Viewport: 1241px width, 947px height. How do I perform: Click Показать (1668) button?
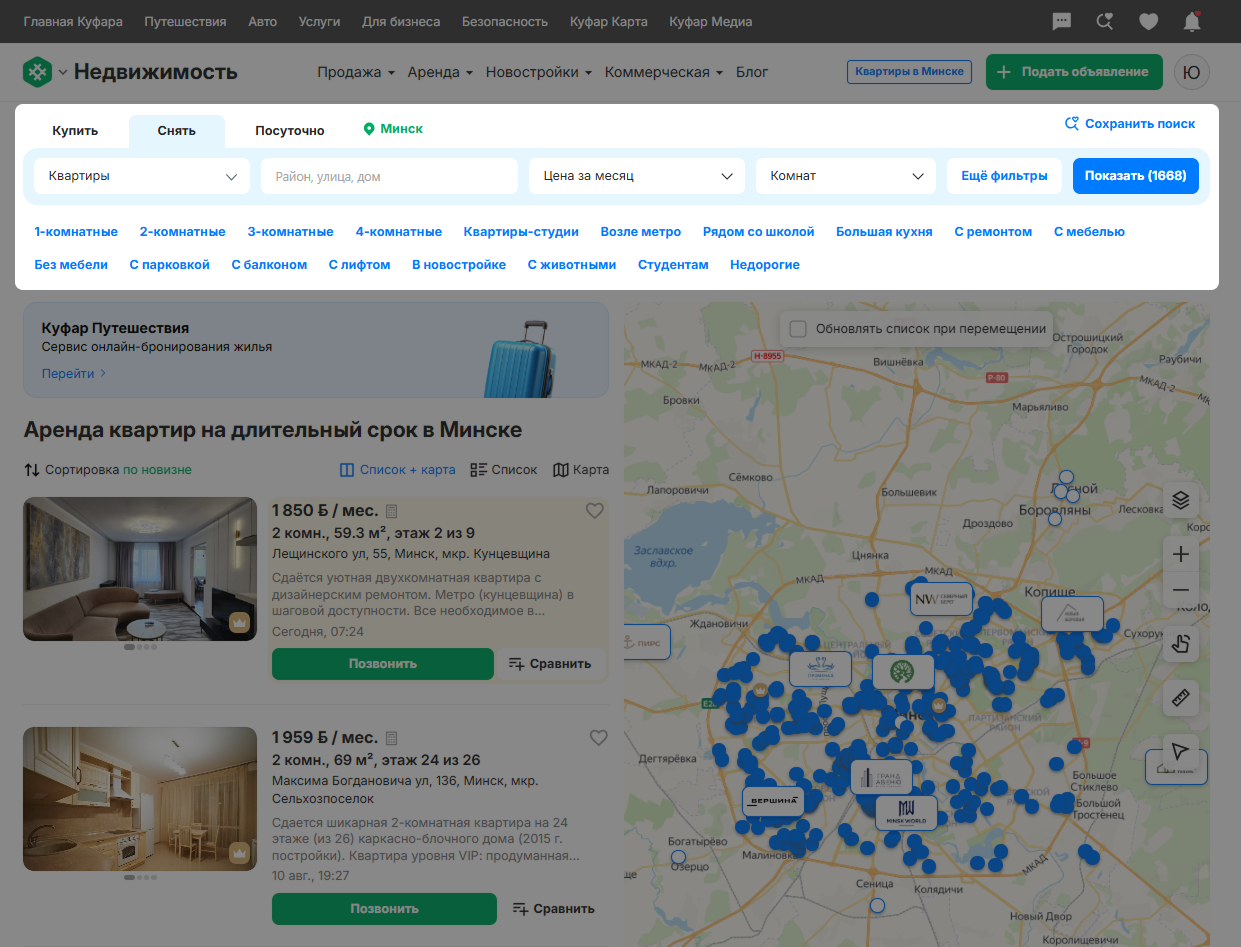point(1135,176)
